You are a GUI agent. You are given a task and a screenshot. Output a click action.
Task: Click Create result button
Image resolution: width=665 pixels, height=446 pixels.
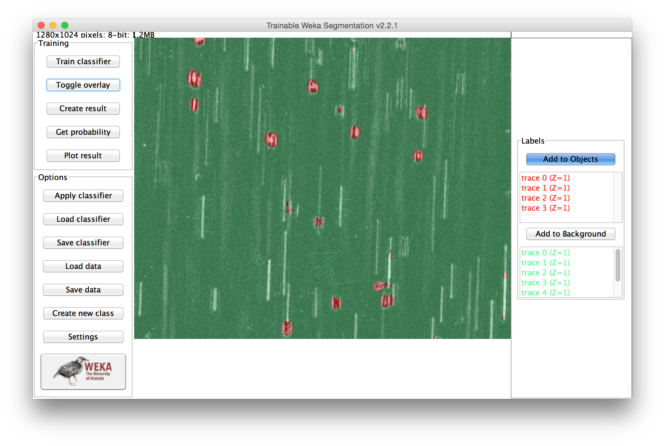83,109
